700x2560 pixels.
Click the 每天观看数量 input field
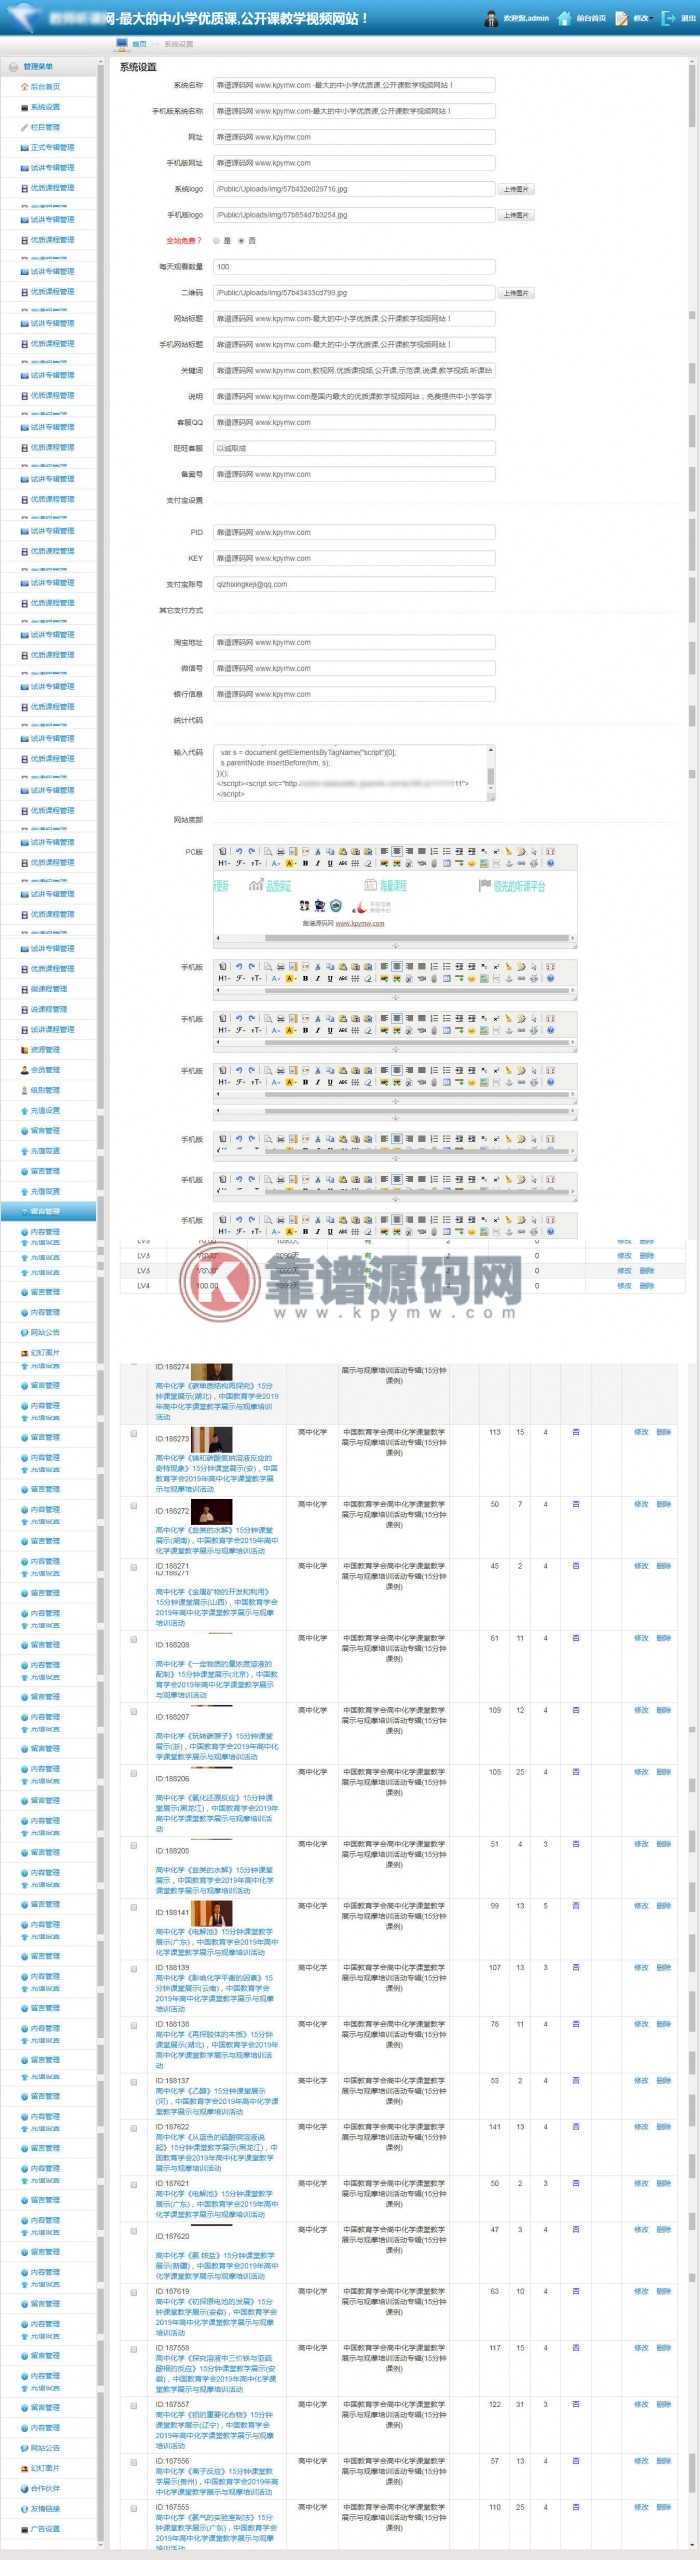[355, 267]
